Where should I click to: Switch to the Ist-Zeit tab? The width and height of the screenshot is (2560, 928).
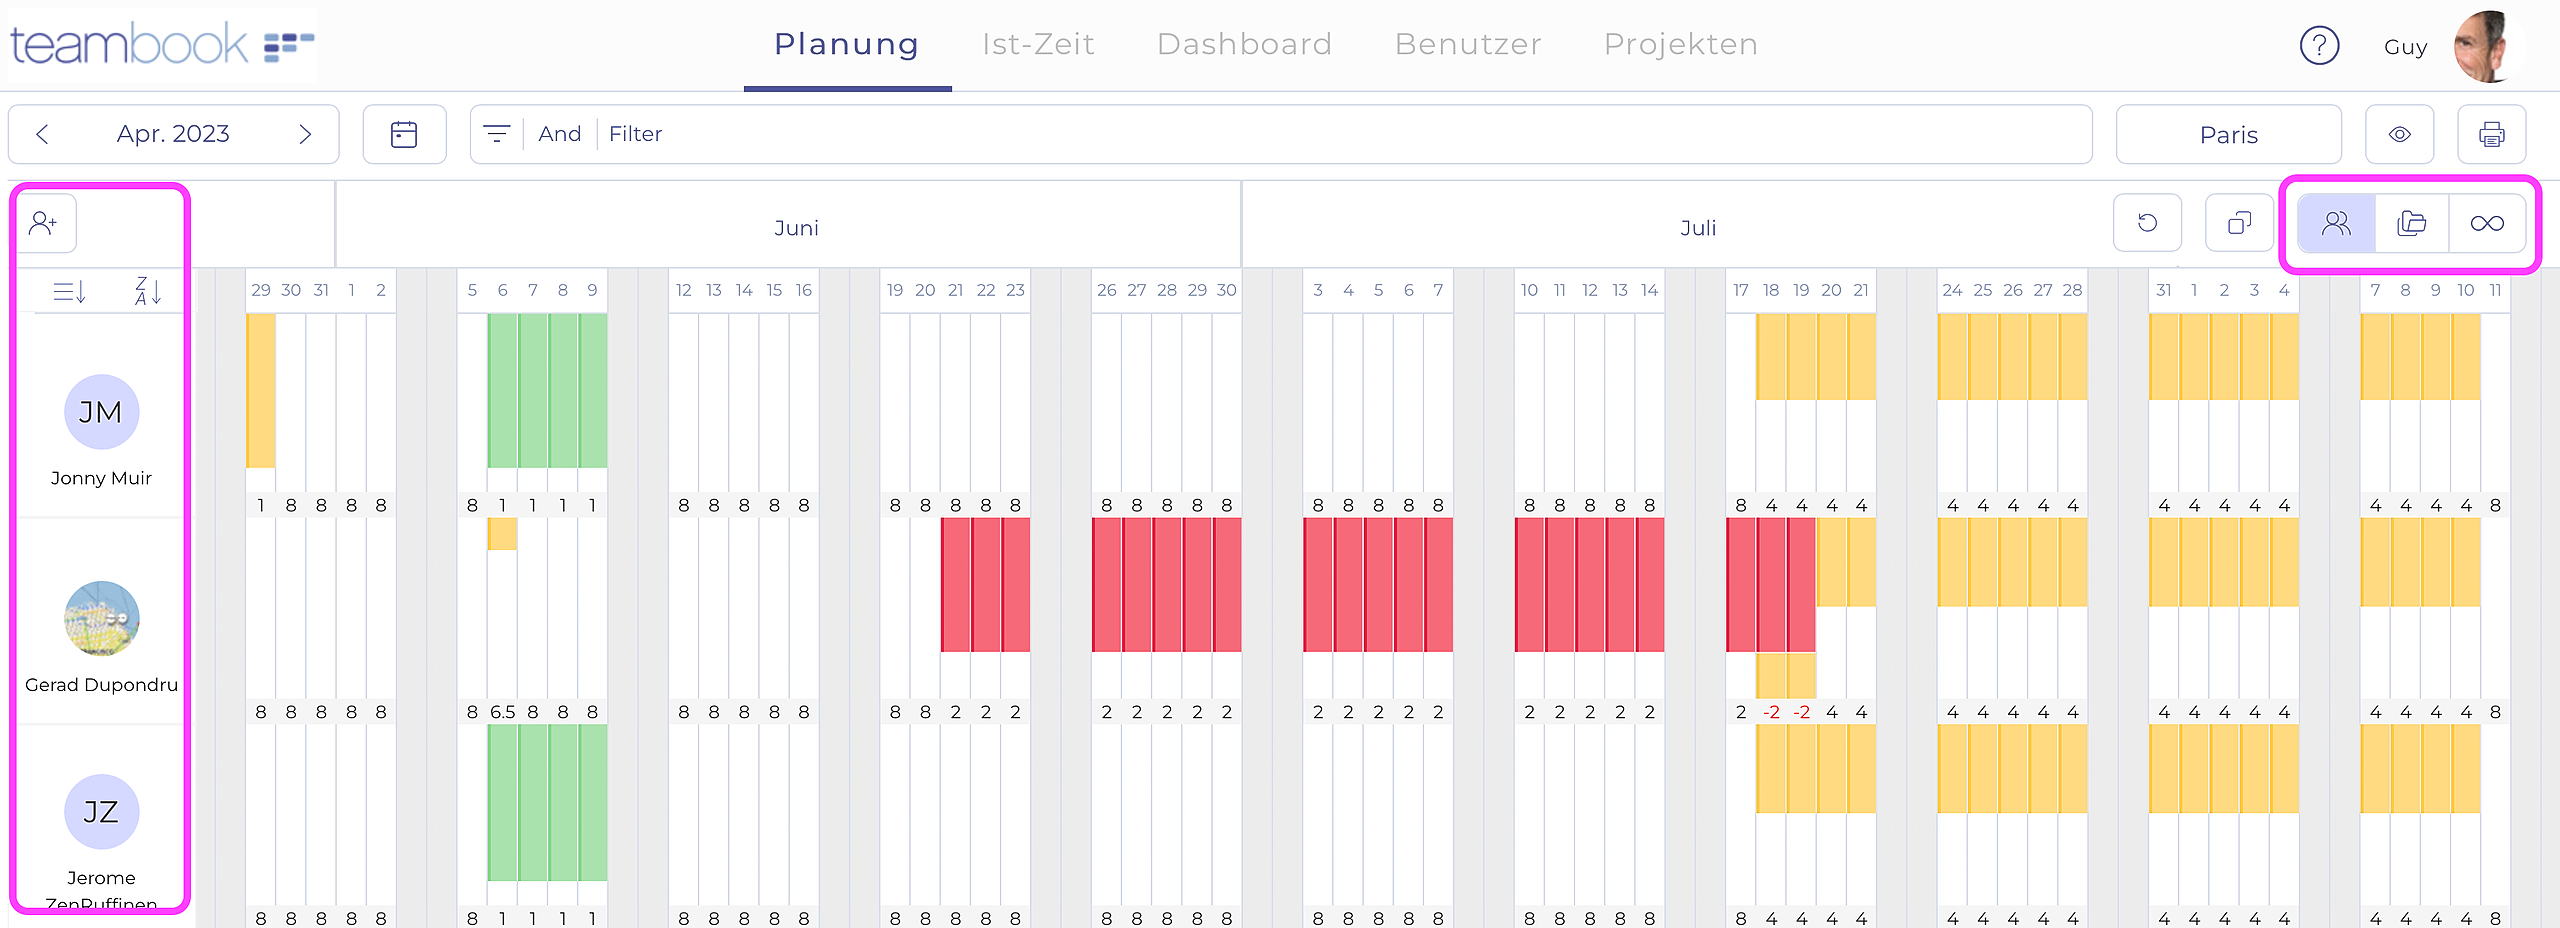click(1038, 44)
